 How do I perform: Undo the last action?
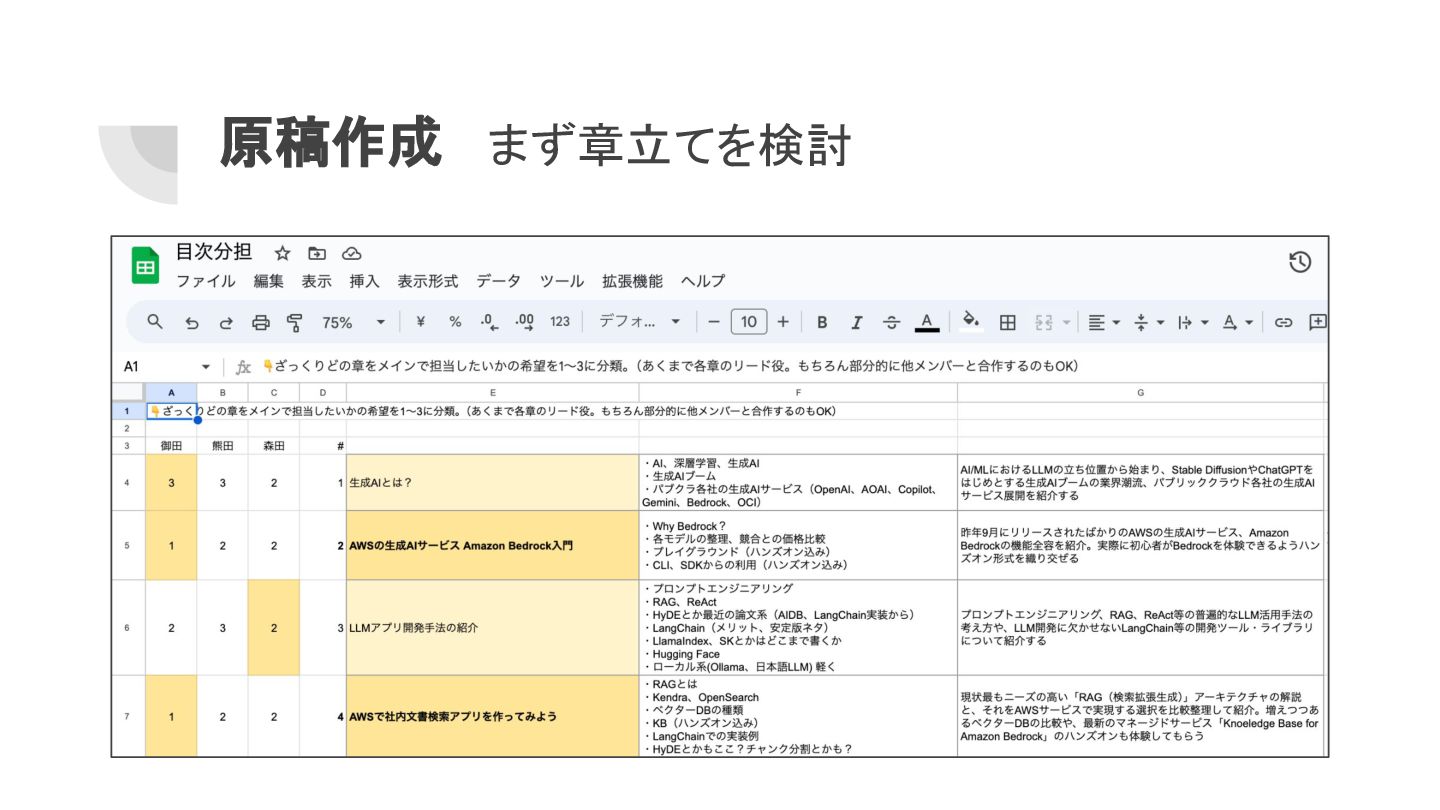click(x=191, y=322)
